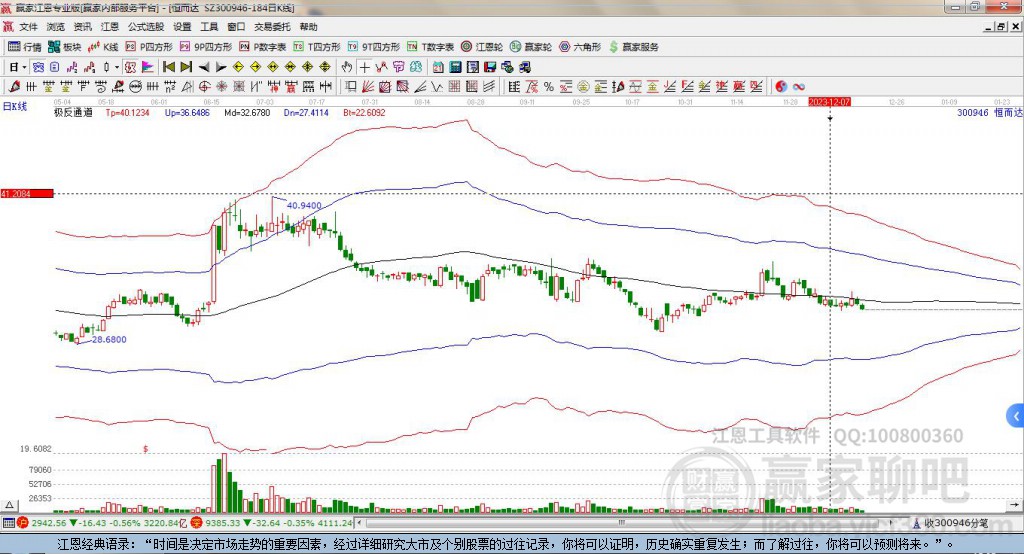The image size is (1024, 554).
Task: Select the red pencil drawing tool
Action: pos(14,86)
